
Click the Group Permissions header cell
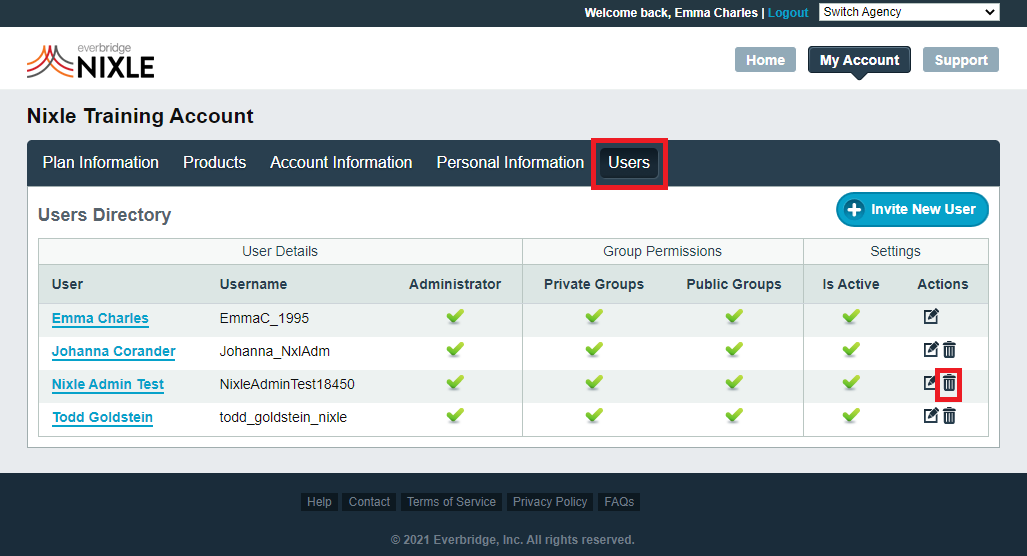(x=662, y=251)
